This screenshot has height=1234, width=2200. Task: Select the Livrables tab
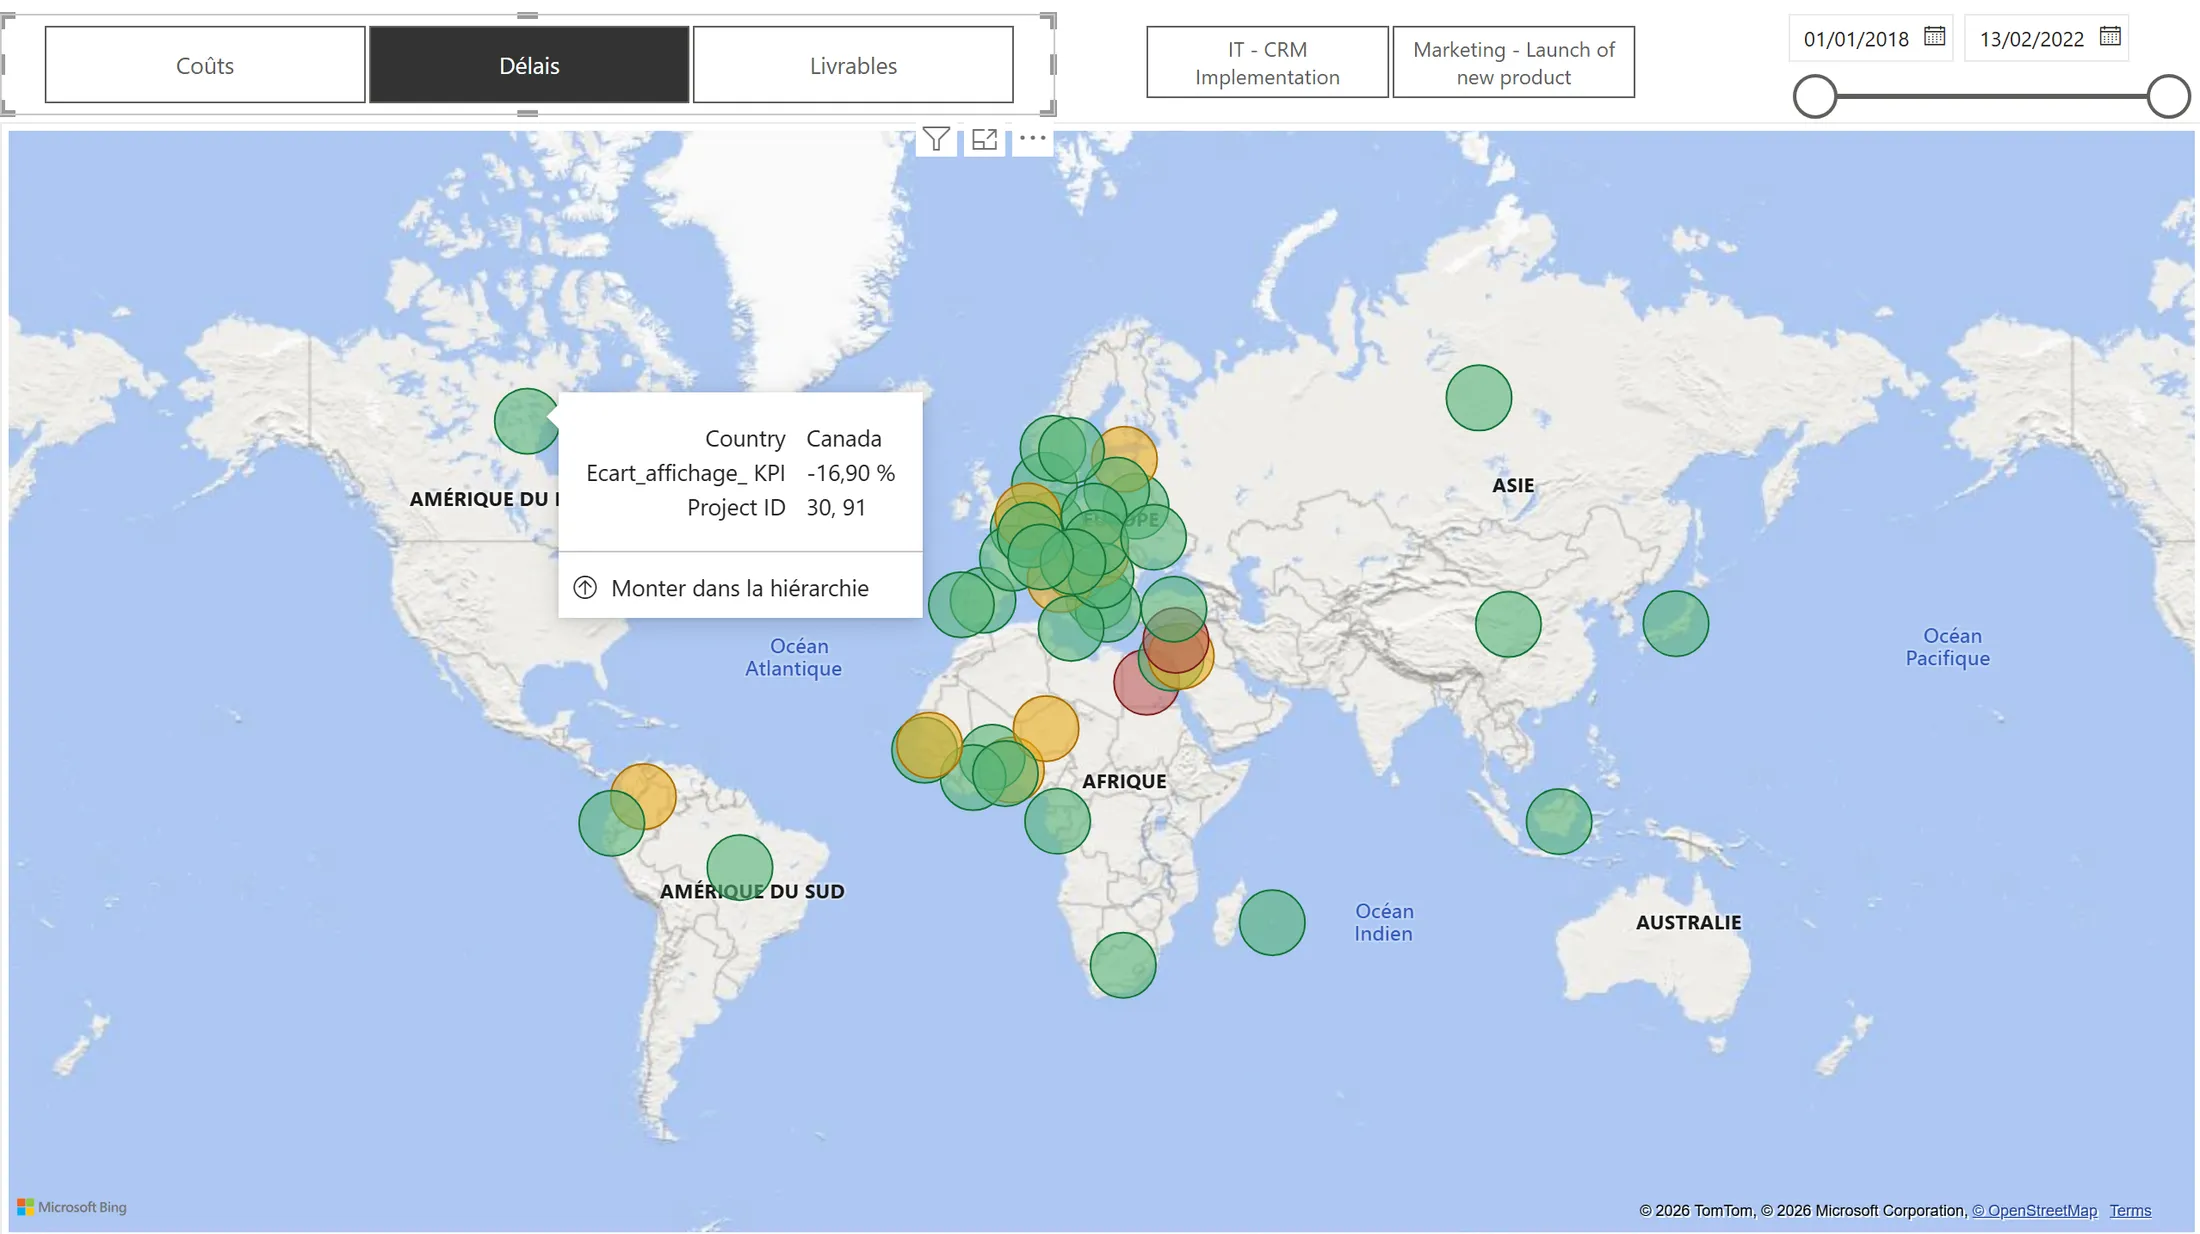[853, 65]
